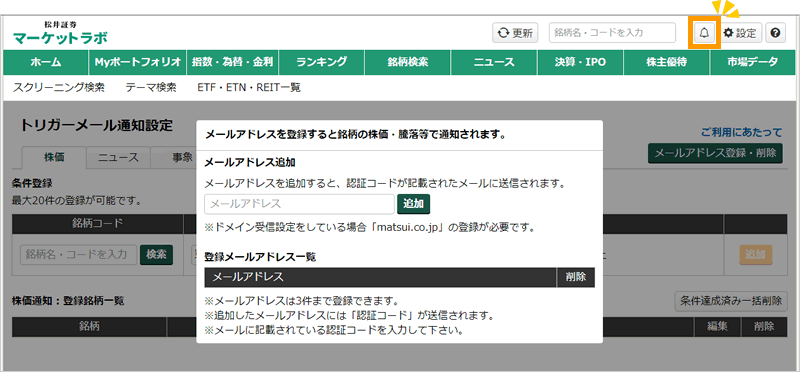Click the トリガーメール通知設定 page title

(97, 126)
